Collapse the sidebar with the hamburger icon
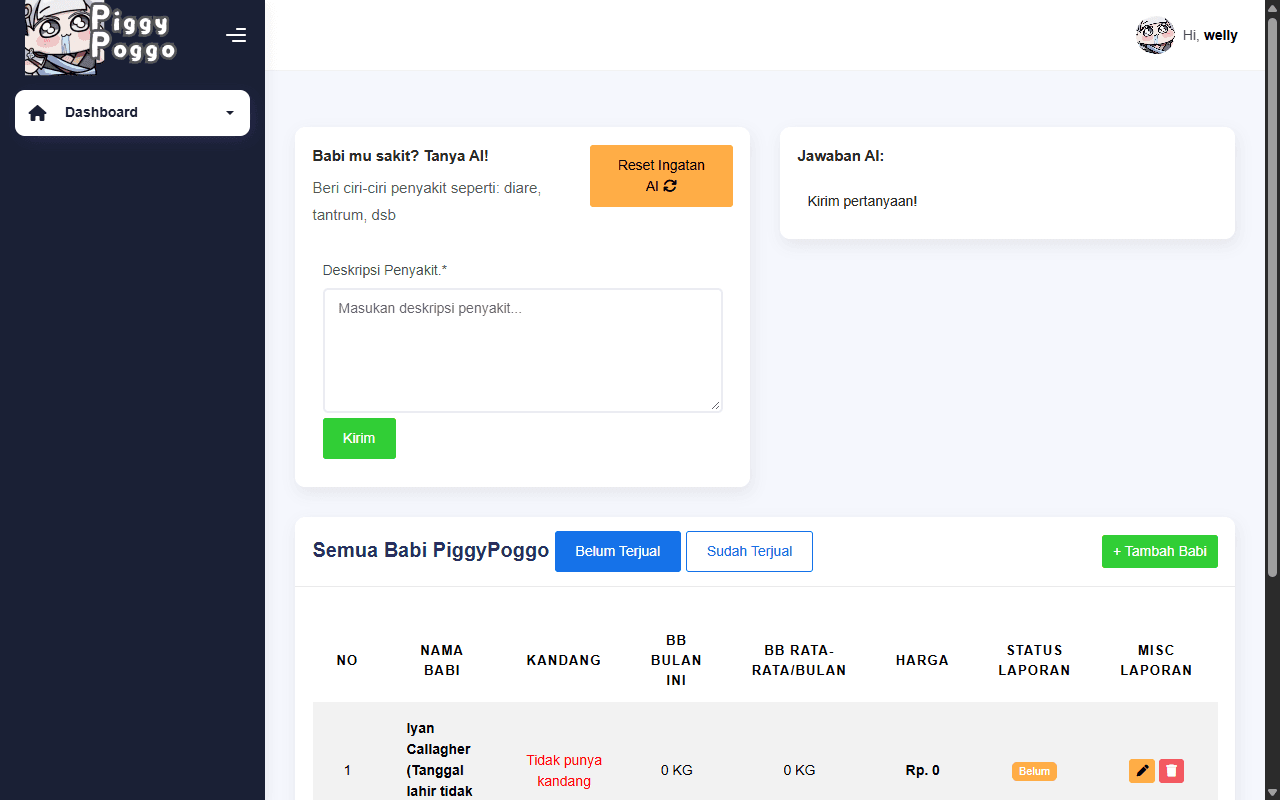 236,36
